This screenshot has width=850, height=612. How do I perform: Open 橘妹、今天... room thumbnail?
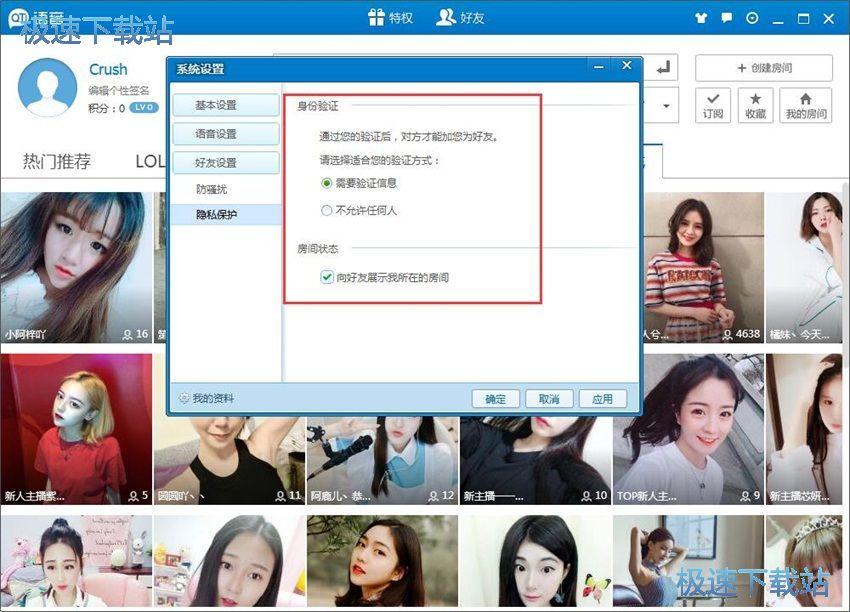coord(804,267)
